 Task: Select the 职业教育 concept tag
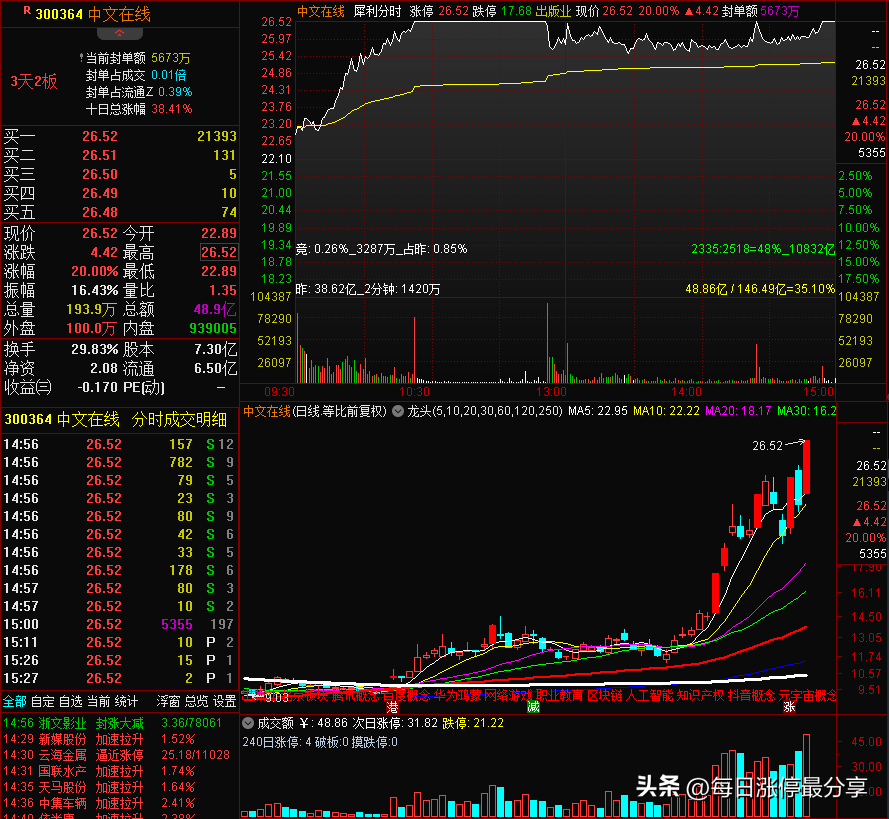tap(560, 695)
